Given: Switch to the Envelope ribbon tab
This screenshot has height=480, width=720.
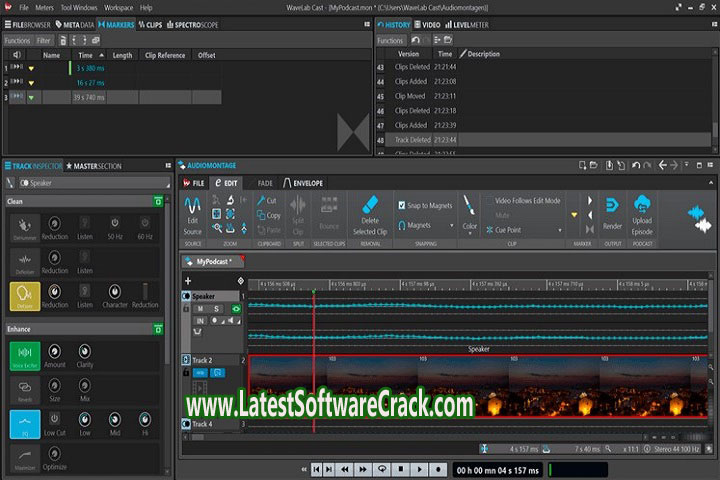Looking at the screenshot, I should pos(305,183).
